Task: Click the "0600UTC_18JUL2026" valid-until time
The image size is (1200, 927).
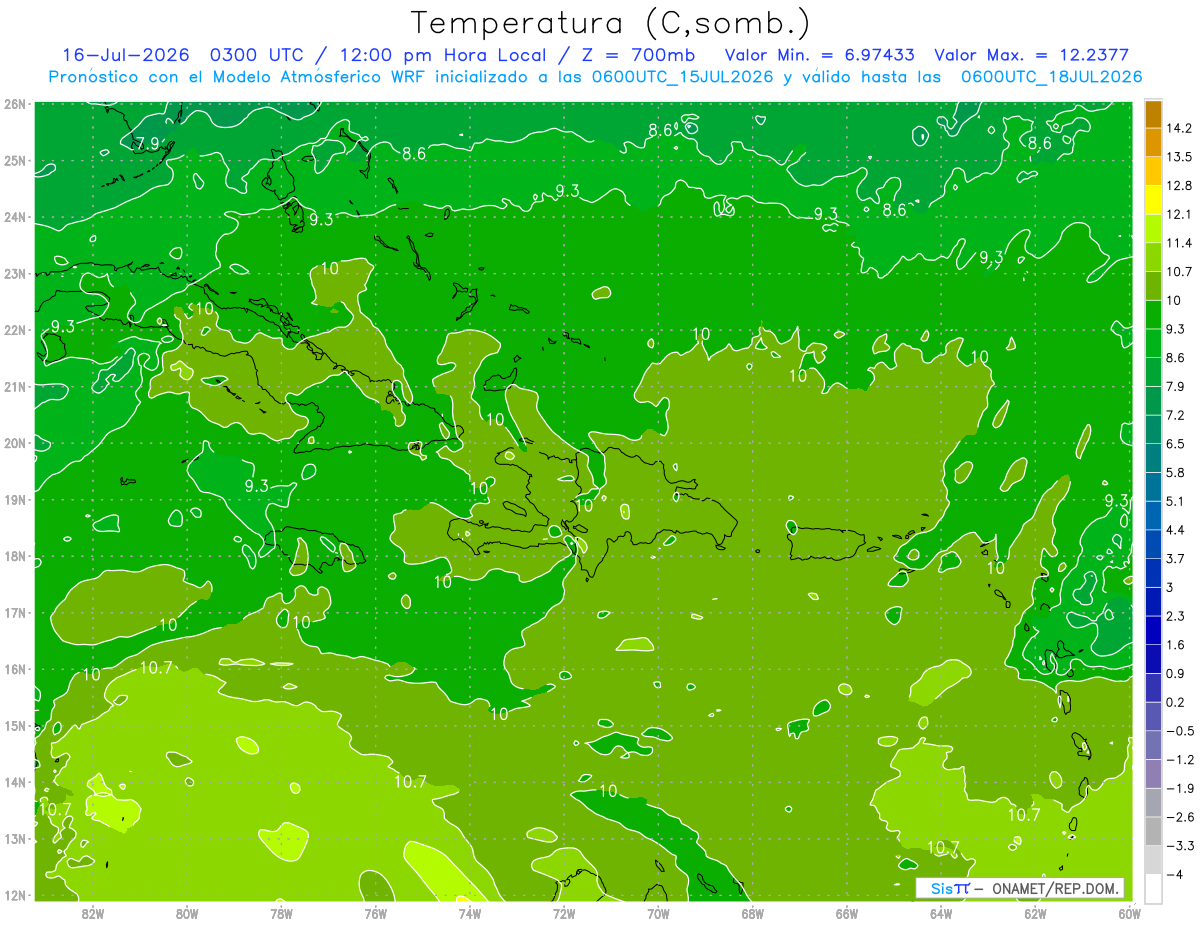Action: tap(1051, 76)
